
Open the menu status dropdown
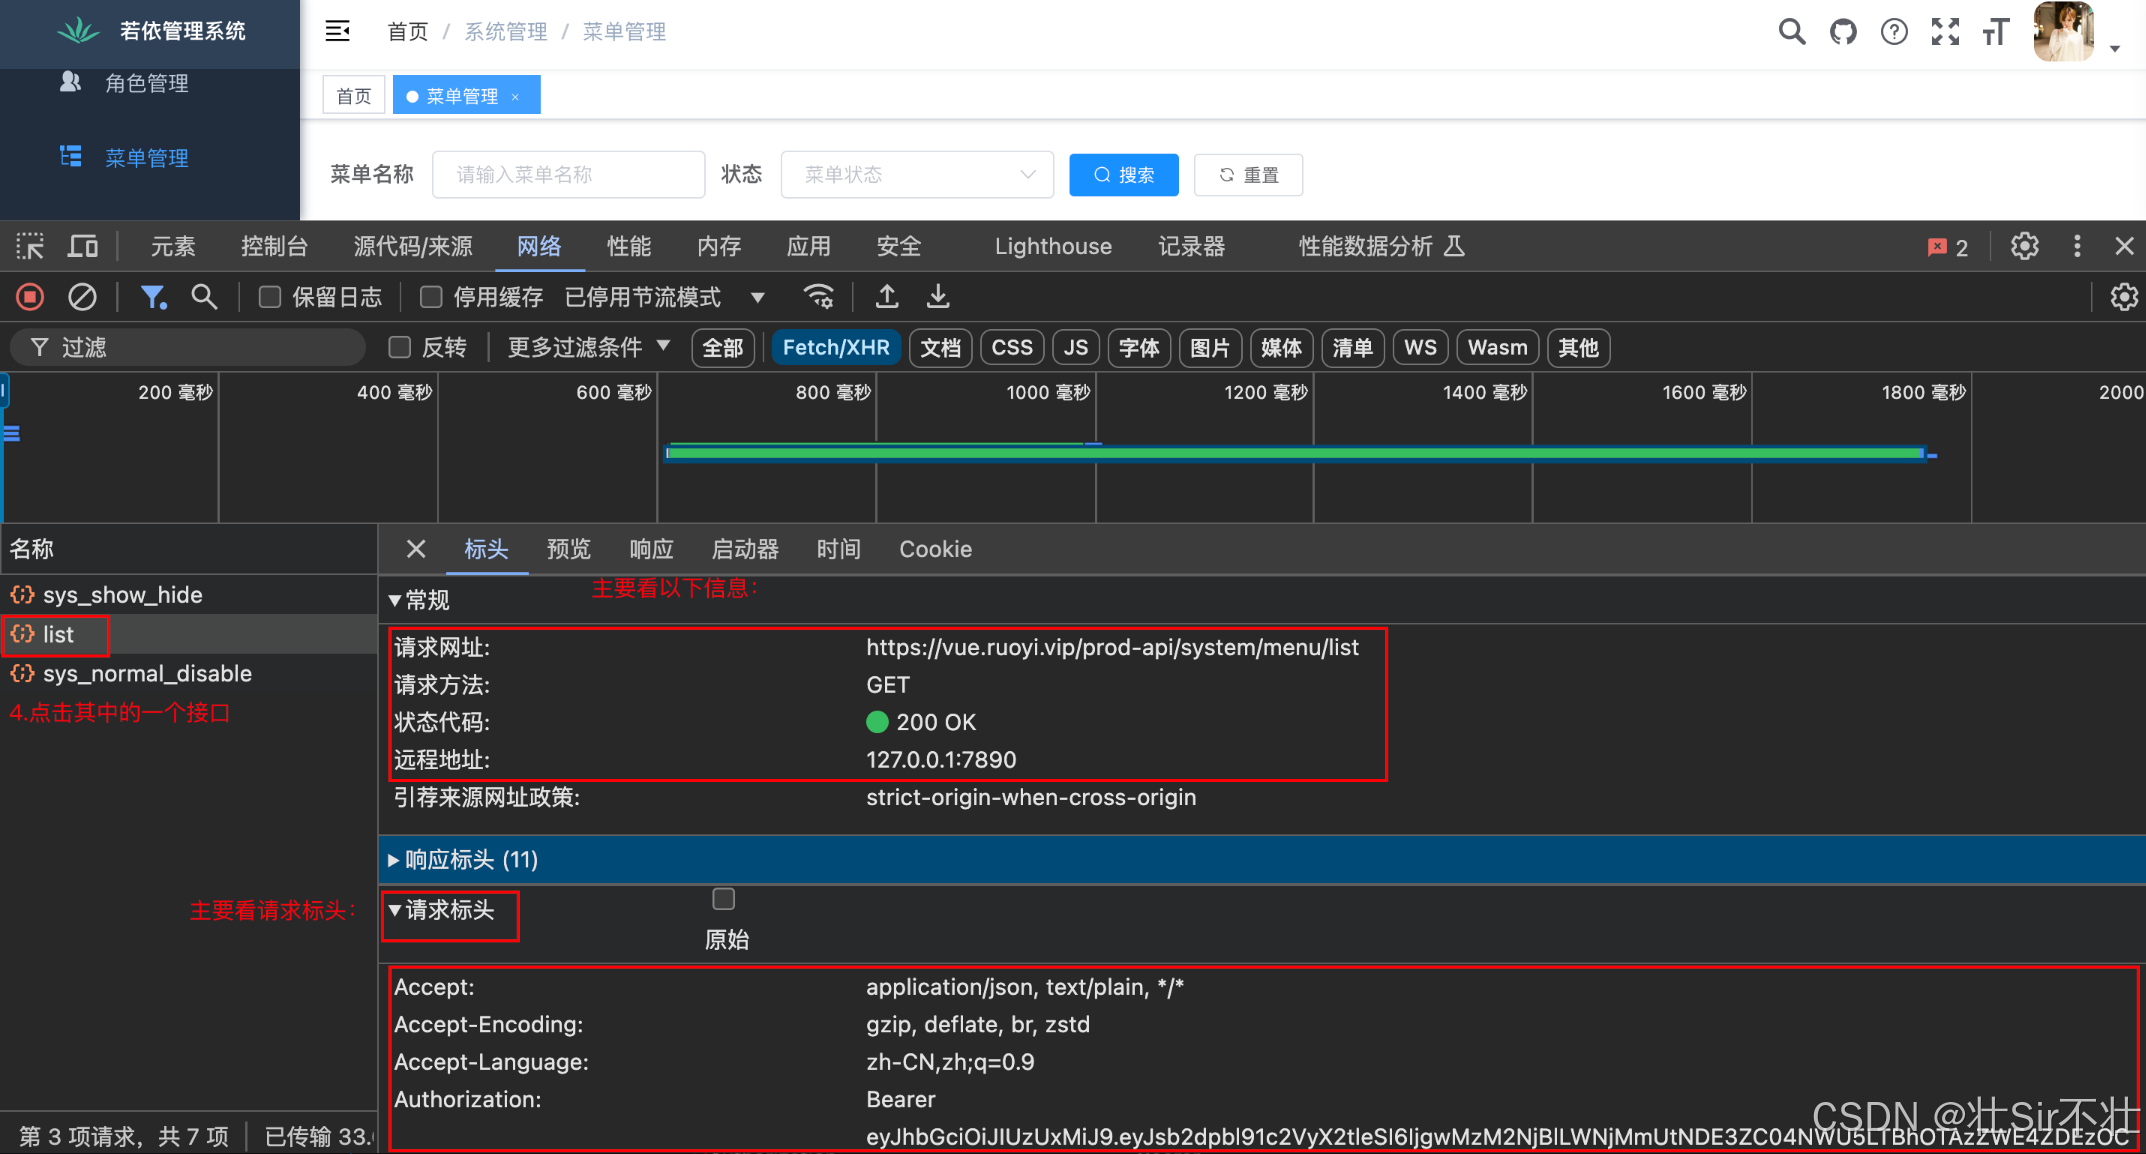(917, 175)
